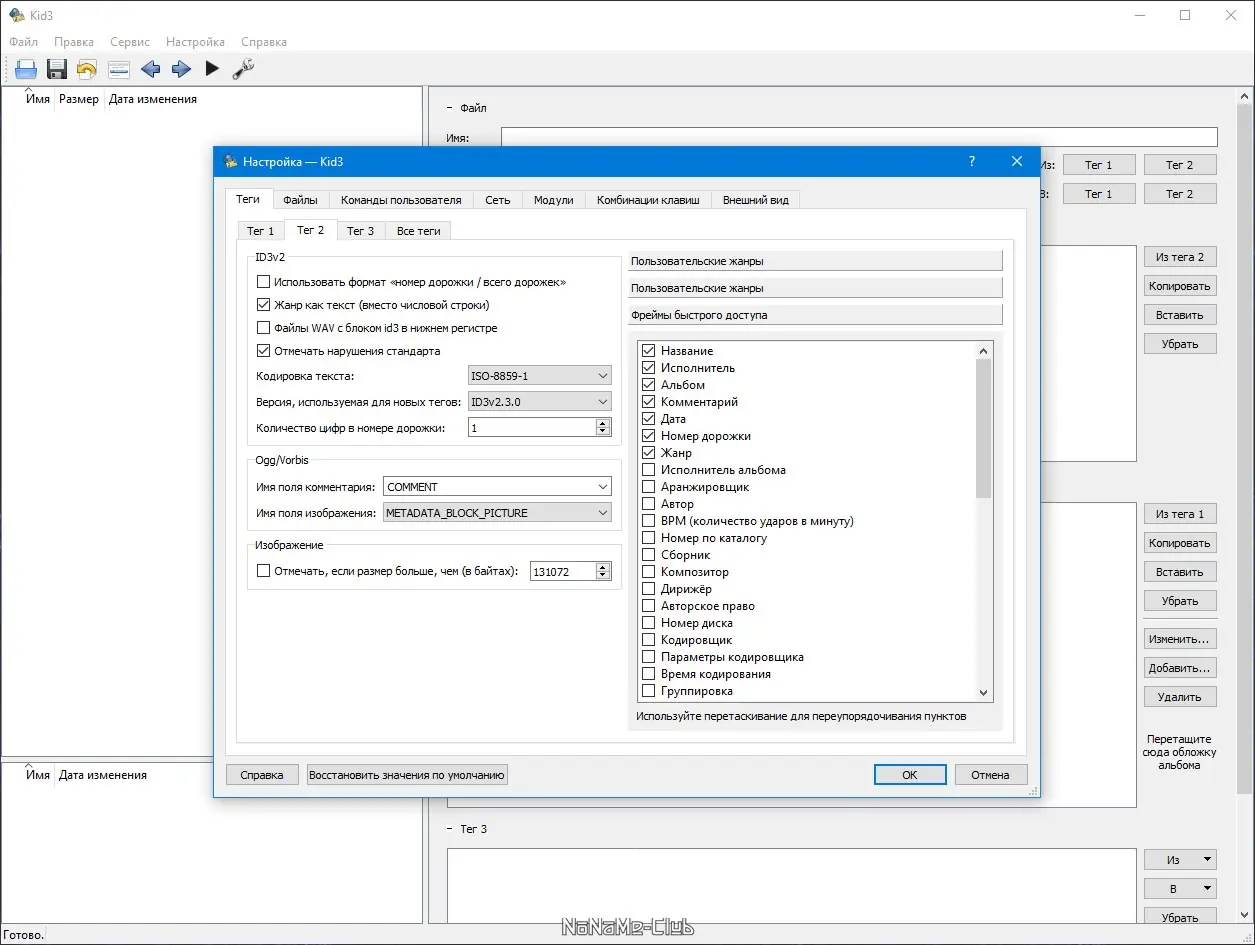This screenshot has width=1255, height=945.
Task: Switch to Команды пользователя tab
Action: click(x=401, y=200)
